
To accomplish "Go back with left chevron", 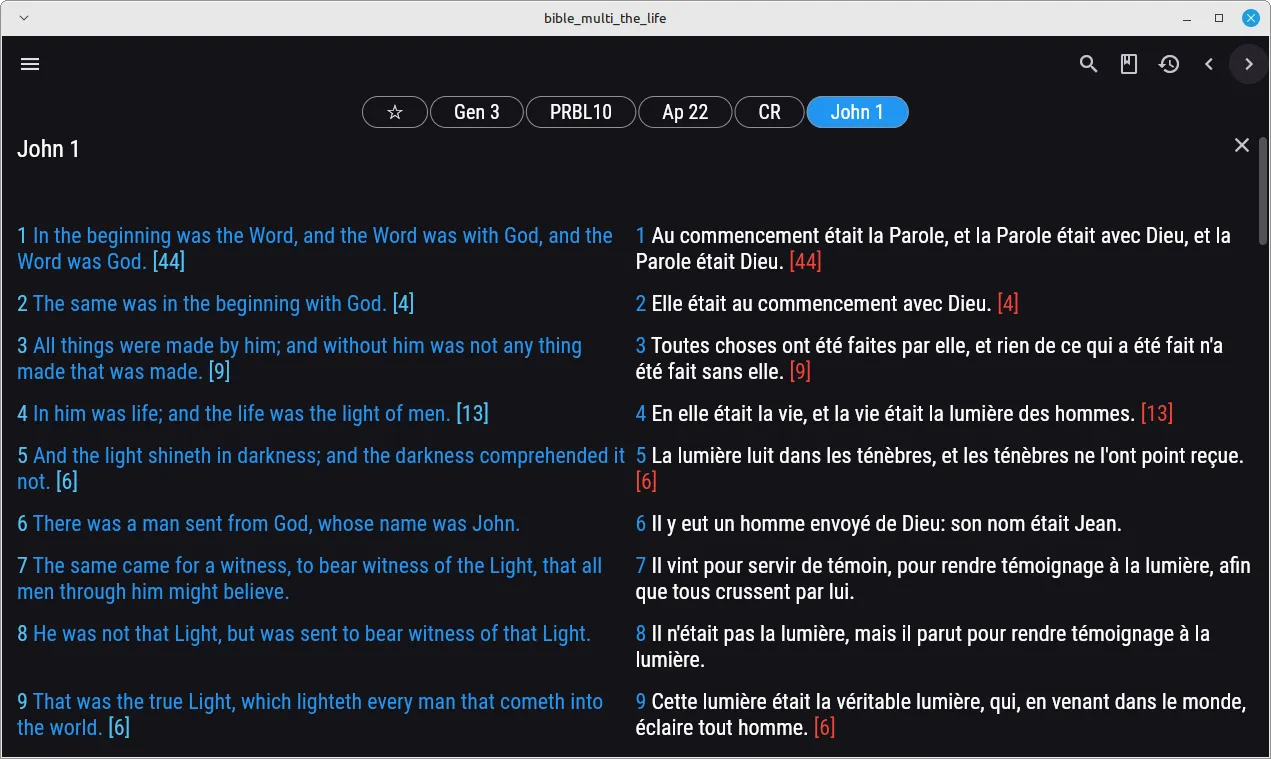I will [1209, 64].
